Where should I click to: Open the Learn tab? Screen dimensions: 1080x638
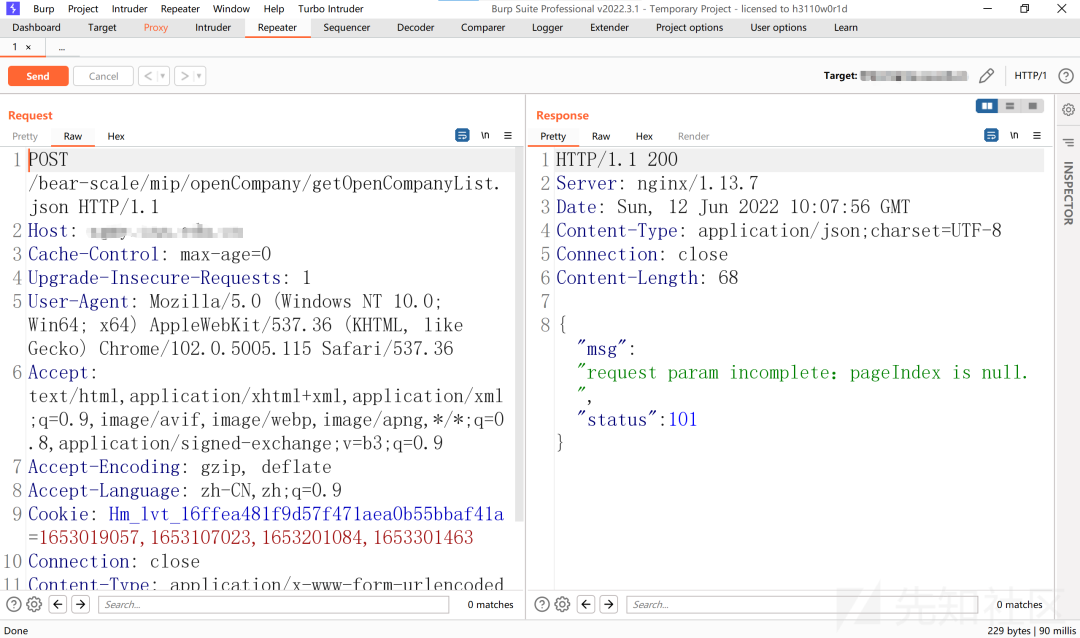tap(846, 28)
